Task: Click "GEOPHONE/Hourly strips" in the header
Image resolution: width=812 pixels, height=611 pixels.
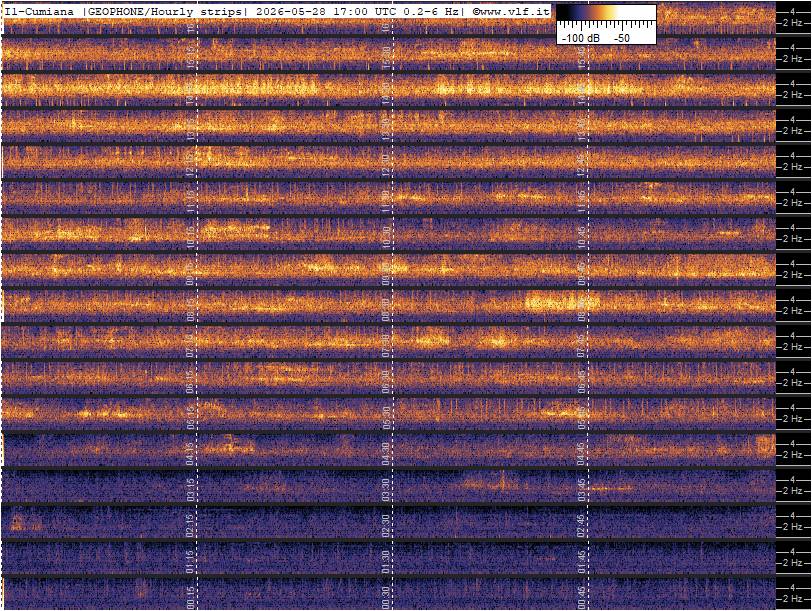Action: (163, 11)
